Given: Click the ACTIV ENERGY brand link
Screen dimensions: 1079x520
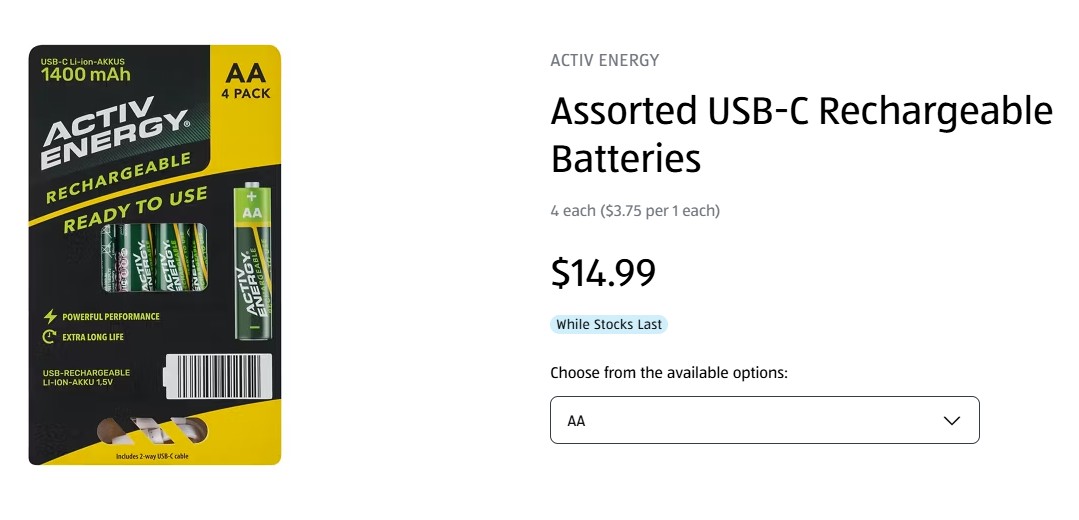Looking at the screenshot, I should point(604,60).
